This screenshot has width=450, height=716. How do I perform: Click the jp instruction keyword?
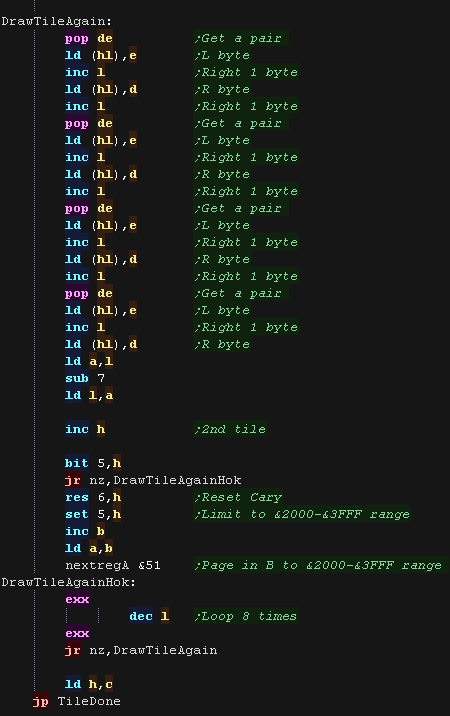tap(40, 701)
